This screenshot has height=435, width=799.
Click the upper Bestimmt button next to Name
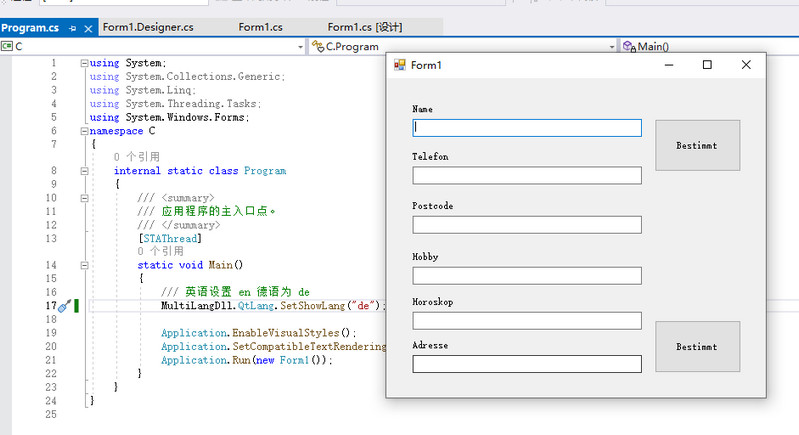[x=697, y=146]
